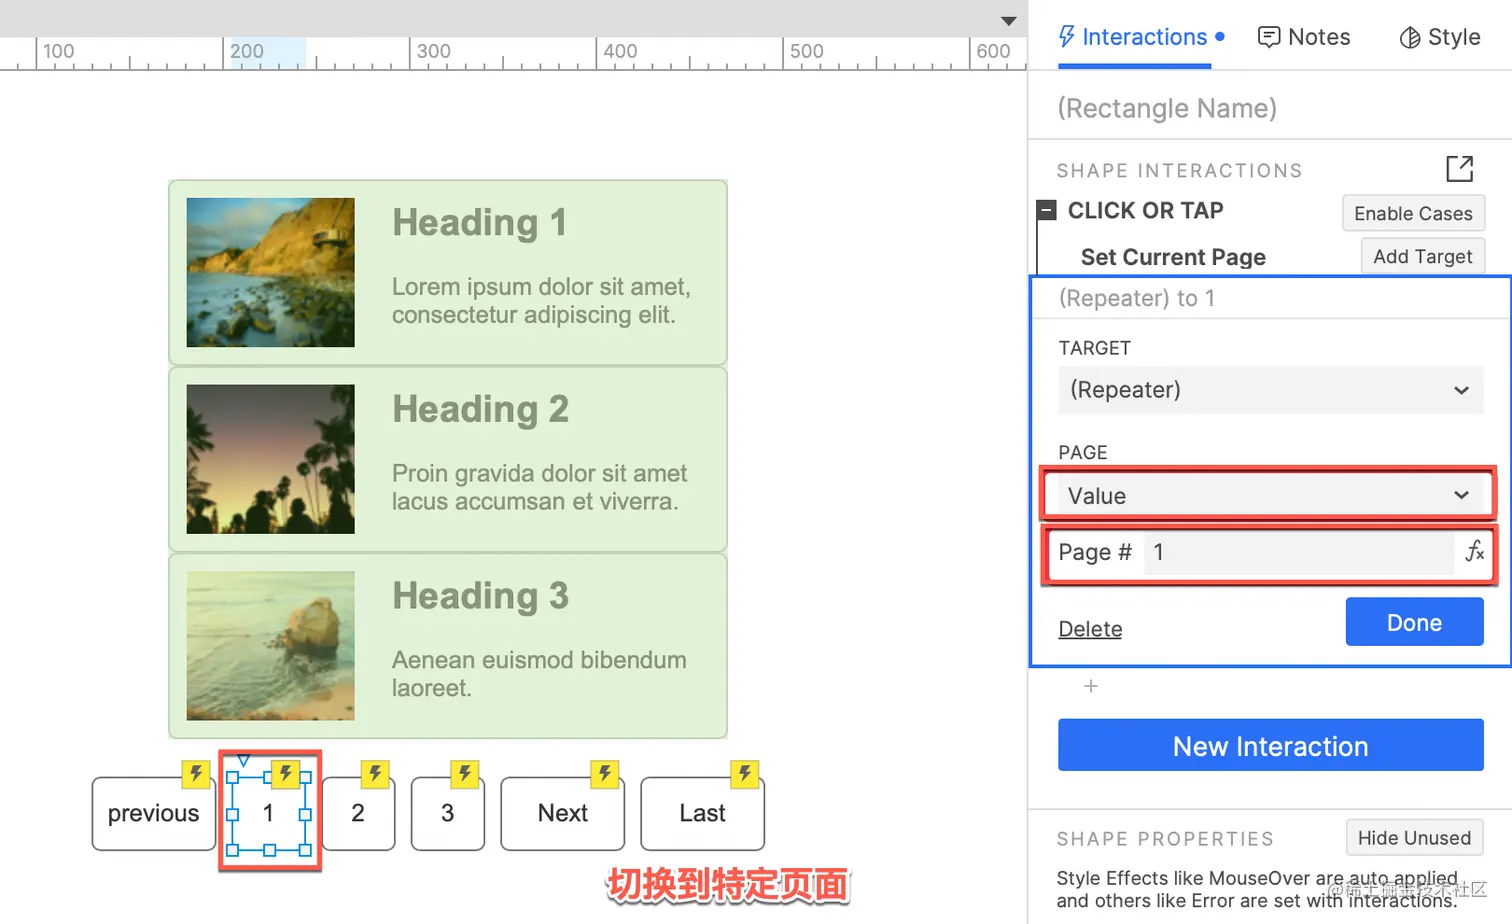Select the Next button on canvas
Viewport: 1512px width, 924px height.
coord(562,814)
